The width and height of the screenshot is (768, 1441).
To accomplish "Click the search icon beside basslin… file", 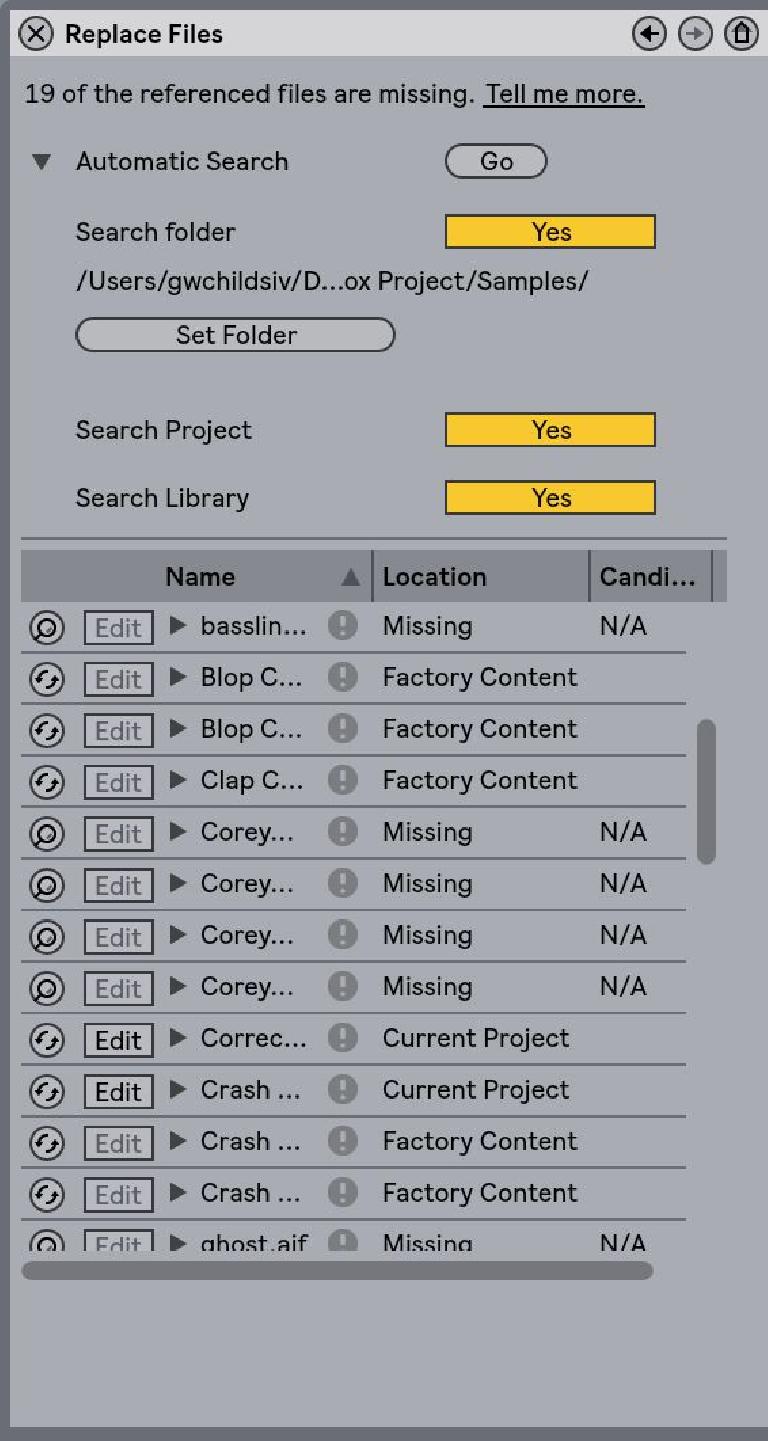I will 46,628.
